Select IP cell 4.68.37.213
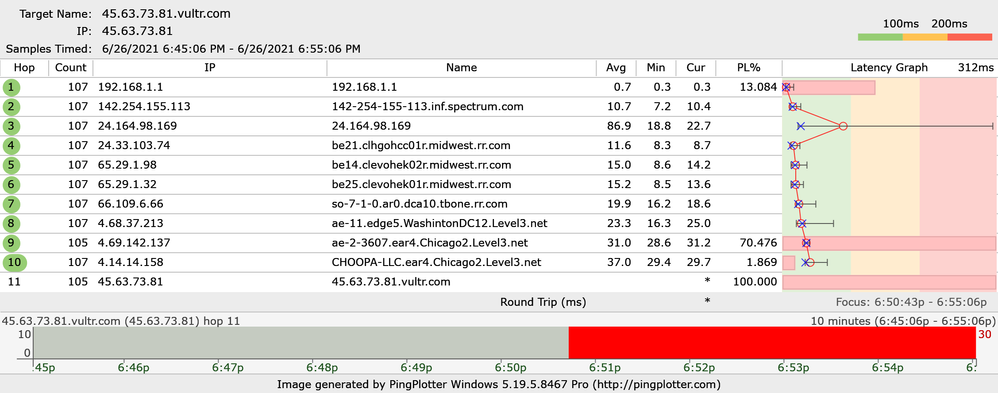 130,224
